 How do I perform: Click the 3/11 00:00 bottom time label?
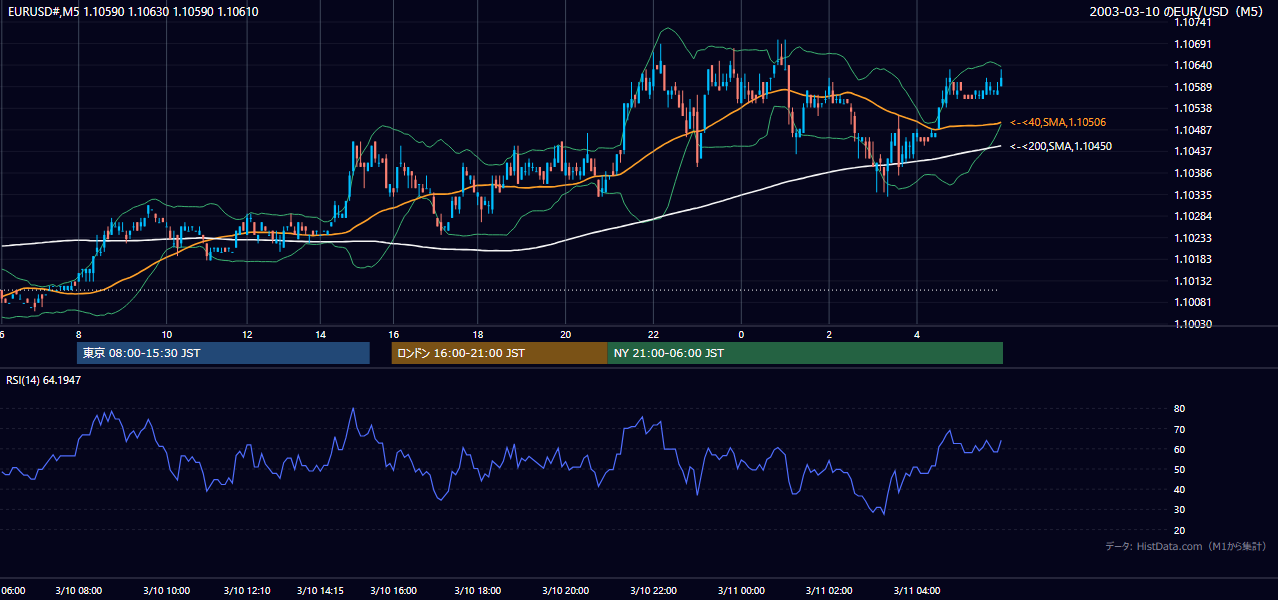742,590
